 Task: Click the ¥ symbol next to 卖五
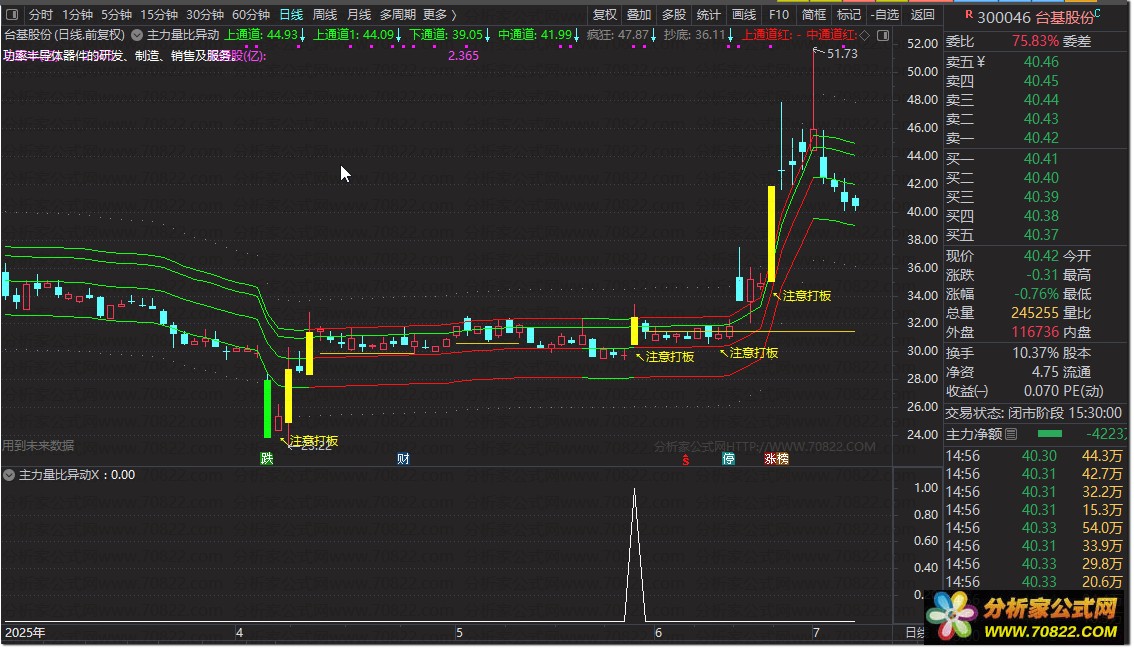click(x=981, y=62)
